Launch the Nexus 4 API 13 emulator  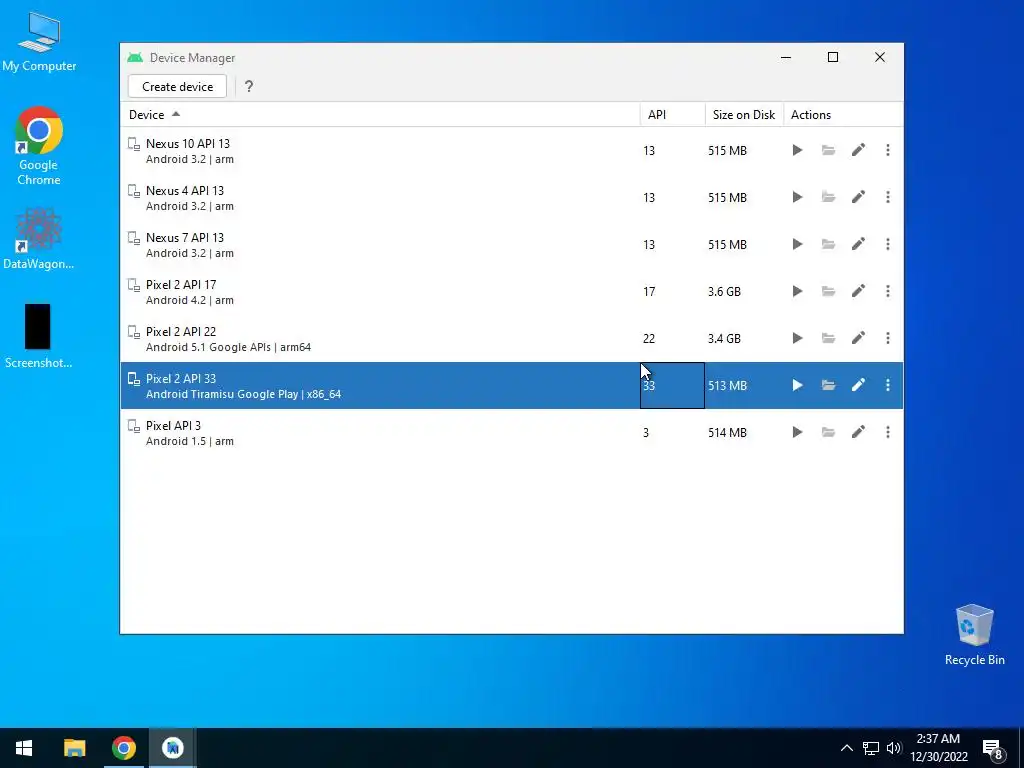click(x=797, y=197)
